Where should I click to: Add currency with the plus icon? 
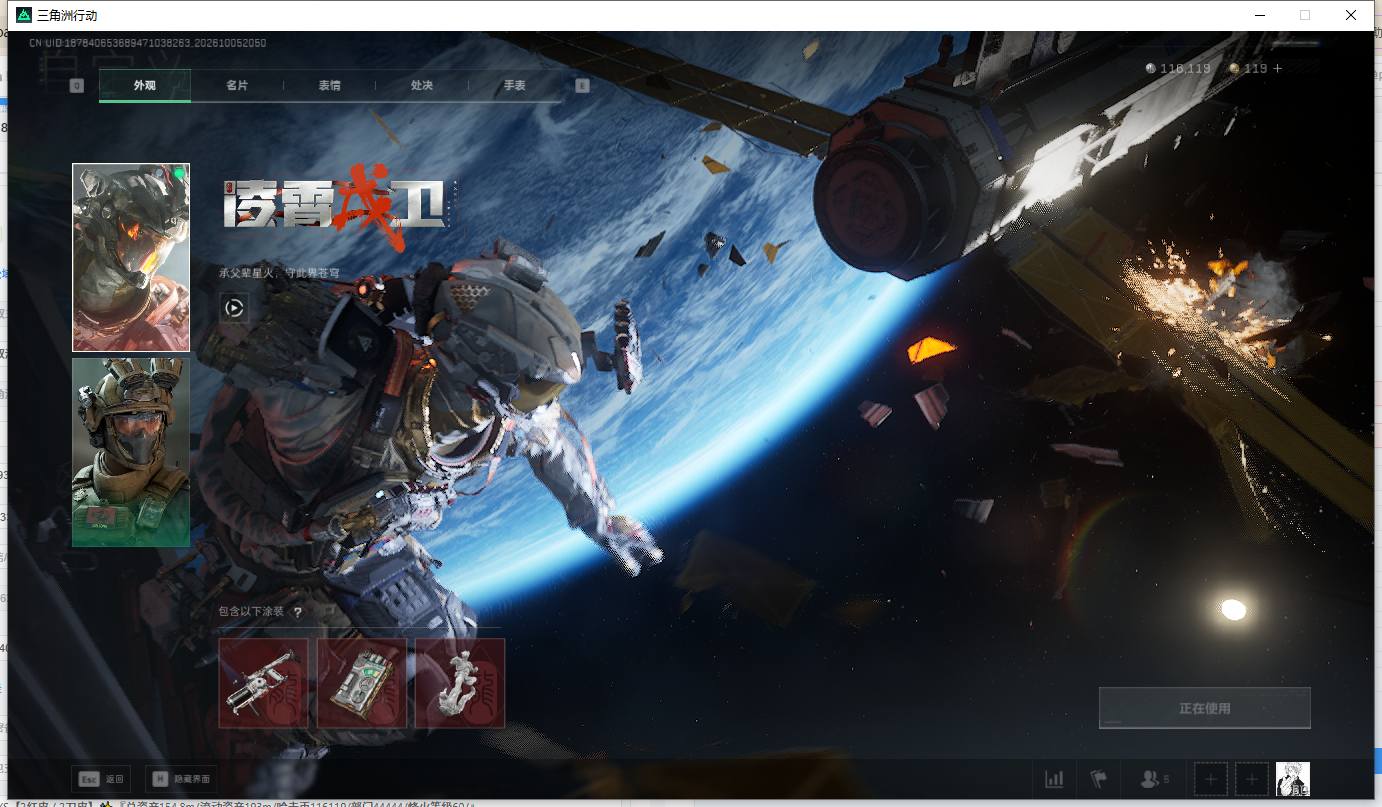[1277, 69]
